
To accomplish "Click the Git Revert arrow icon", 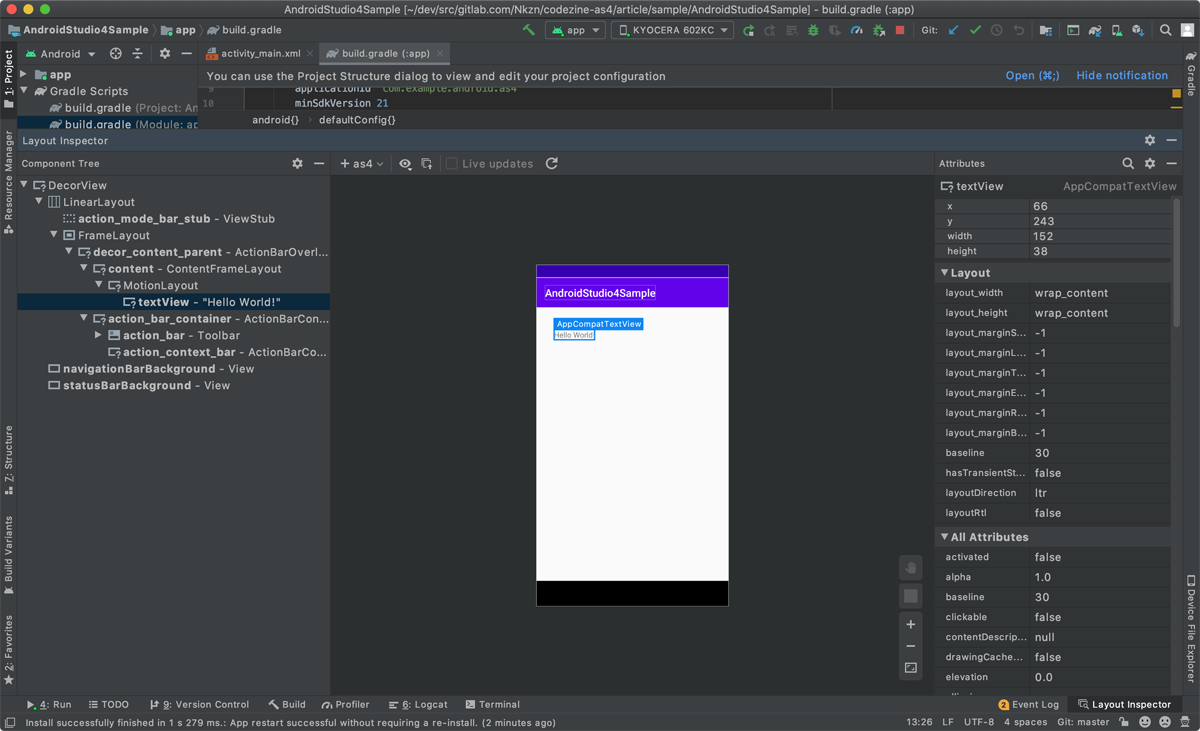I will coord(1019,30).
